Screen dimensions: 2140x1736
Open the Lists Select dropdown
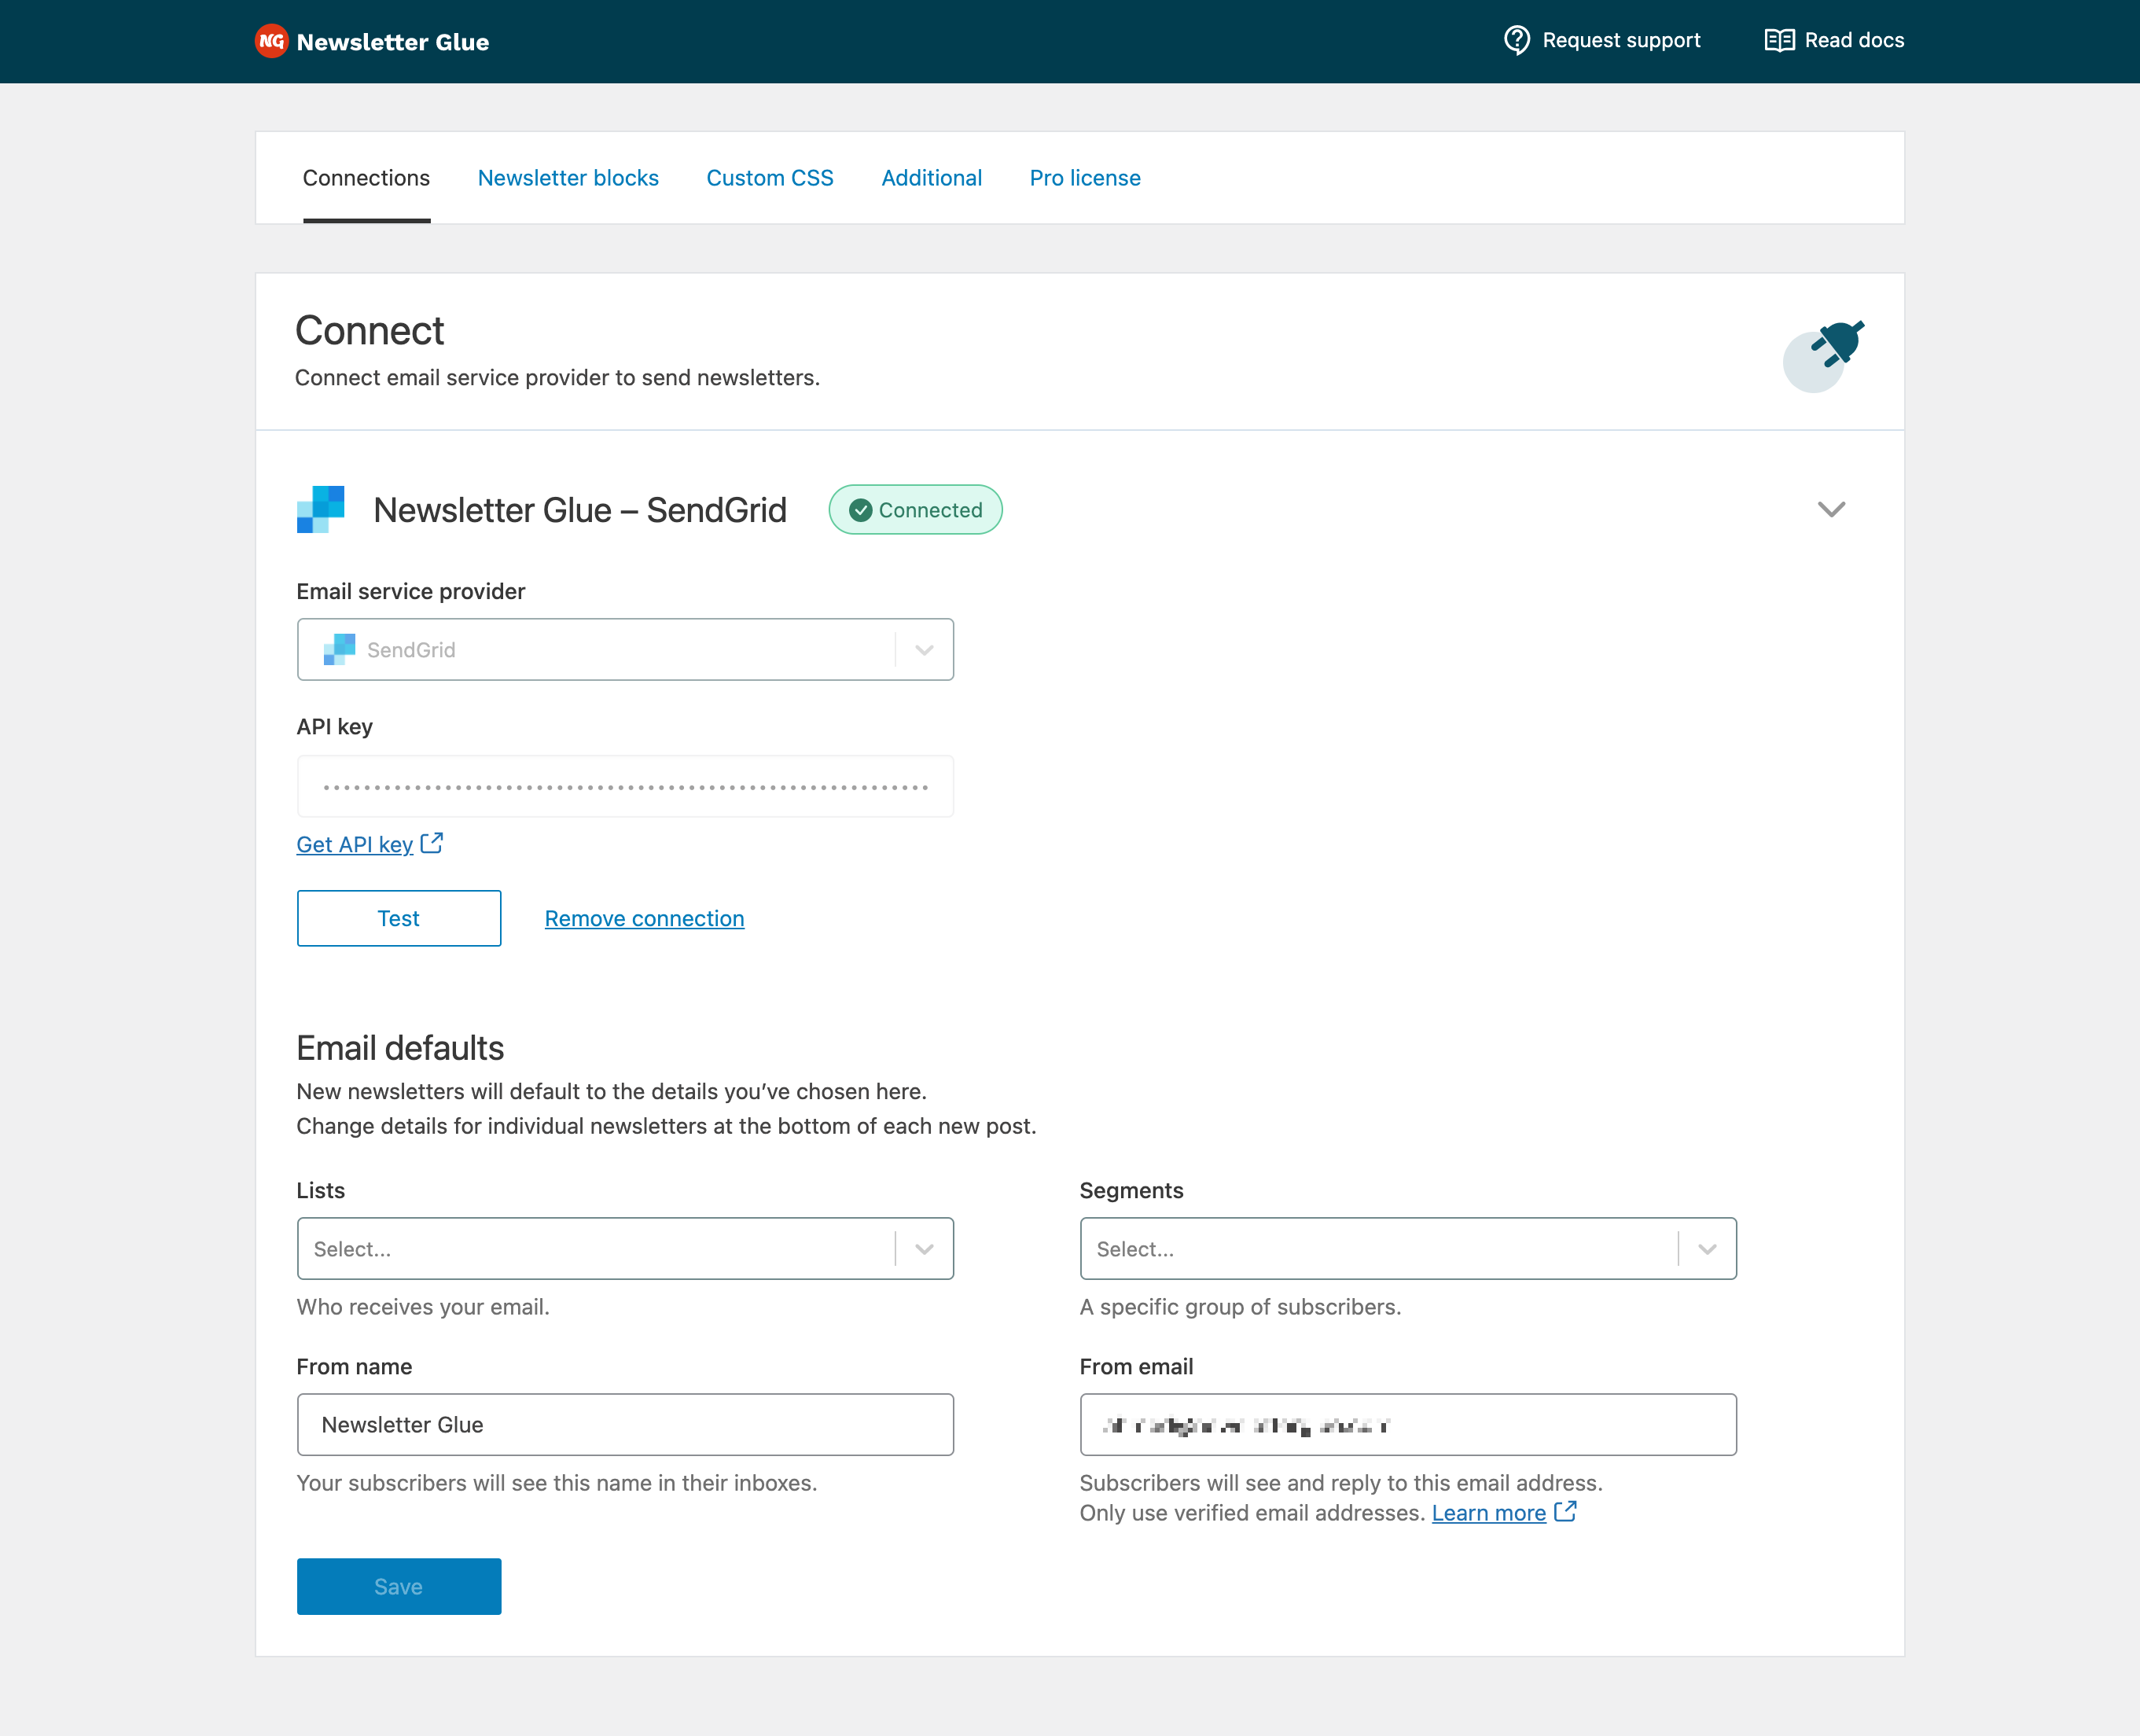[625, 1248]
